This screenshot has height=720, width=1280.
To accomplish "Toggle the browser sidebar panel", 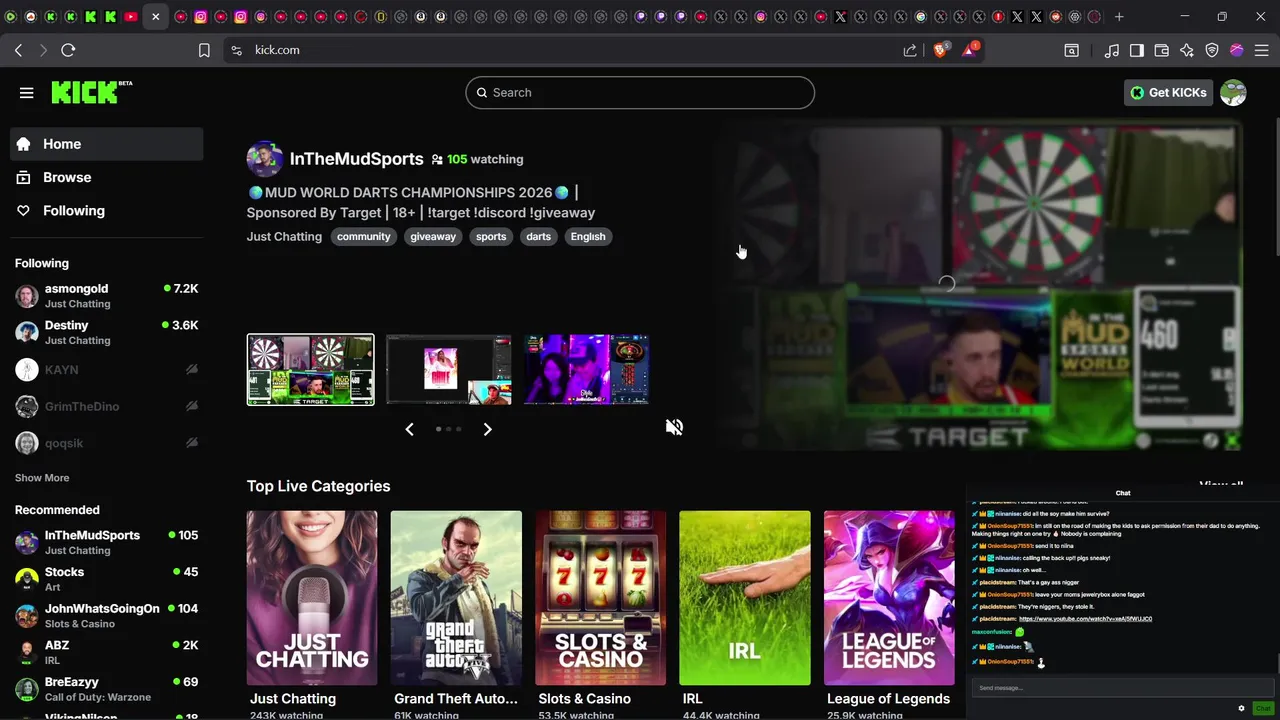I will pos(1137,50).
